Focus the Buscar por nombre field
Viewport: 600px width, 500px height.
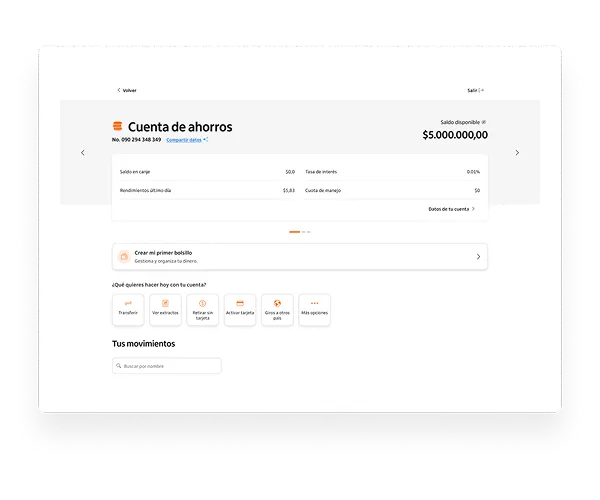[x=167, y=366]
